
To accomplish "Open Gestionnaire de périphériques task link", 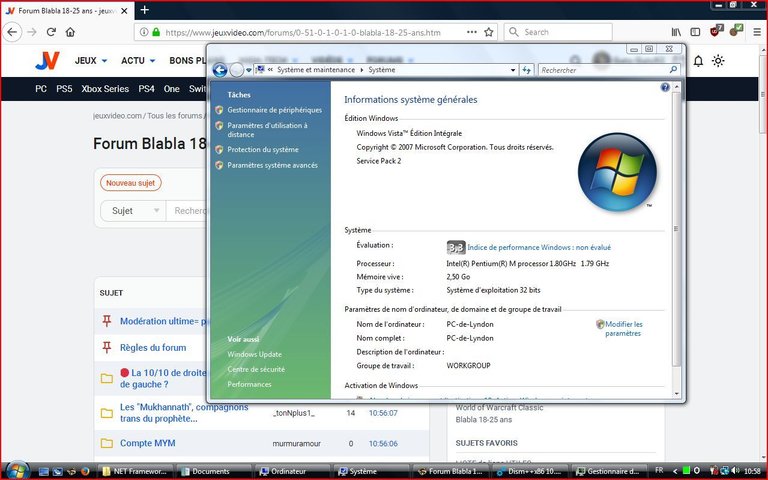I will pos(274,110).
